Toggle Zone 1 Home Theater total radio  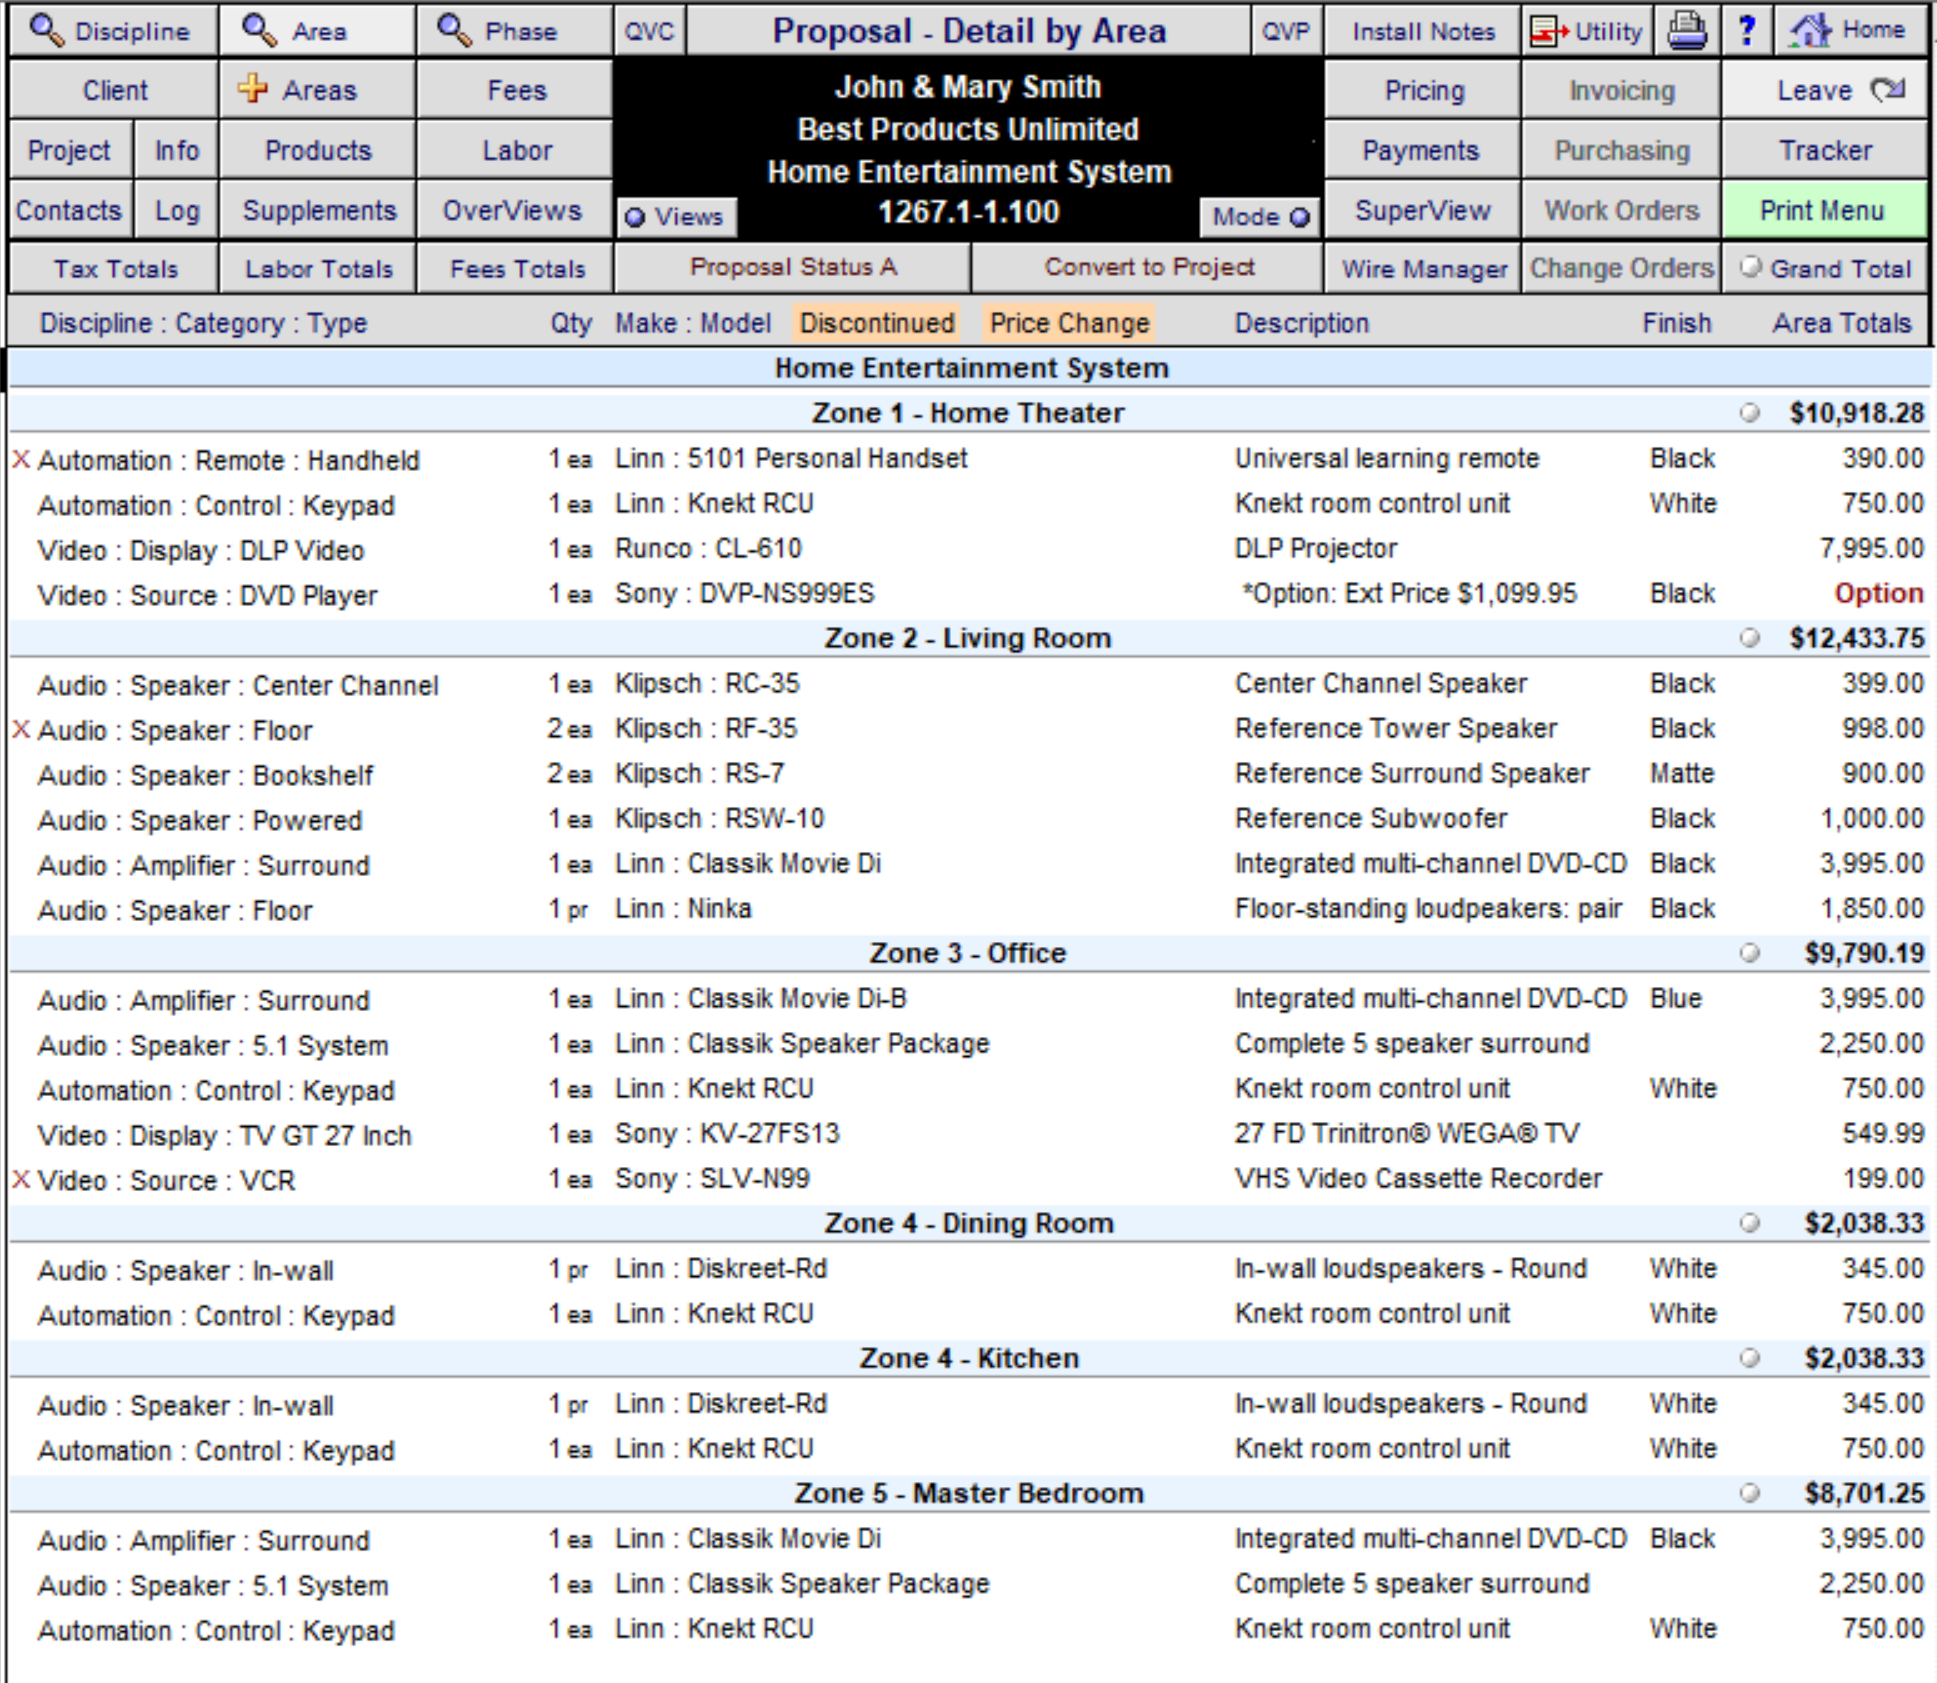[x=1749, y=412]
